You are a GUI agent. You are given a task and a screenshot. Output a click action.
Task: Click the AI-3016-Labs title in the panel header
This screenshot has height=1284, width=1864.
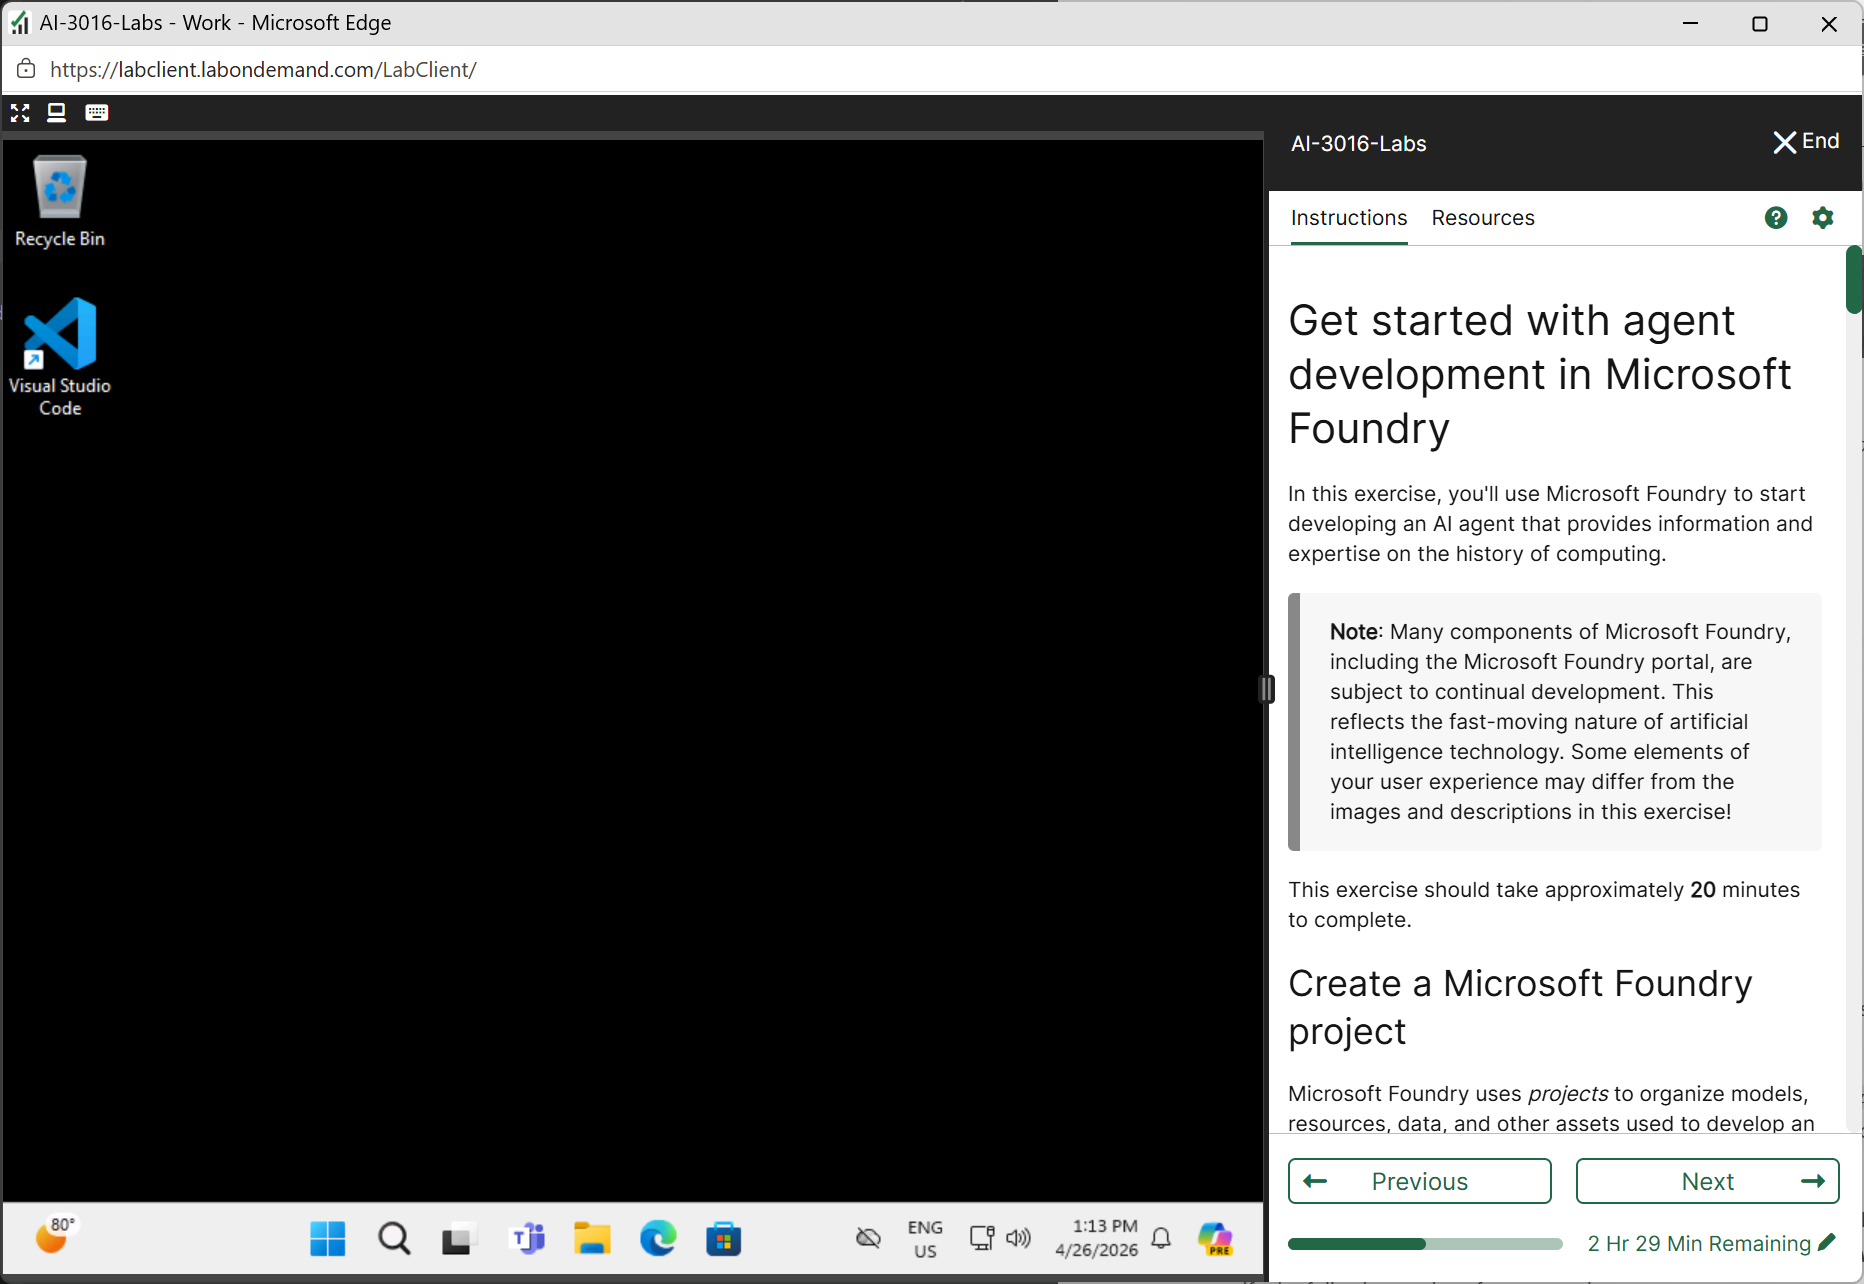[1358, 143]
